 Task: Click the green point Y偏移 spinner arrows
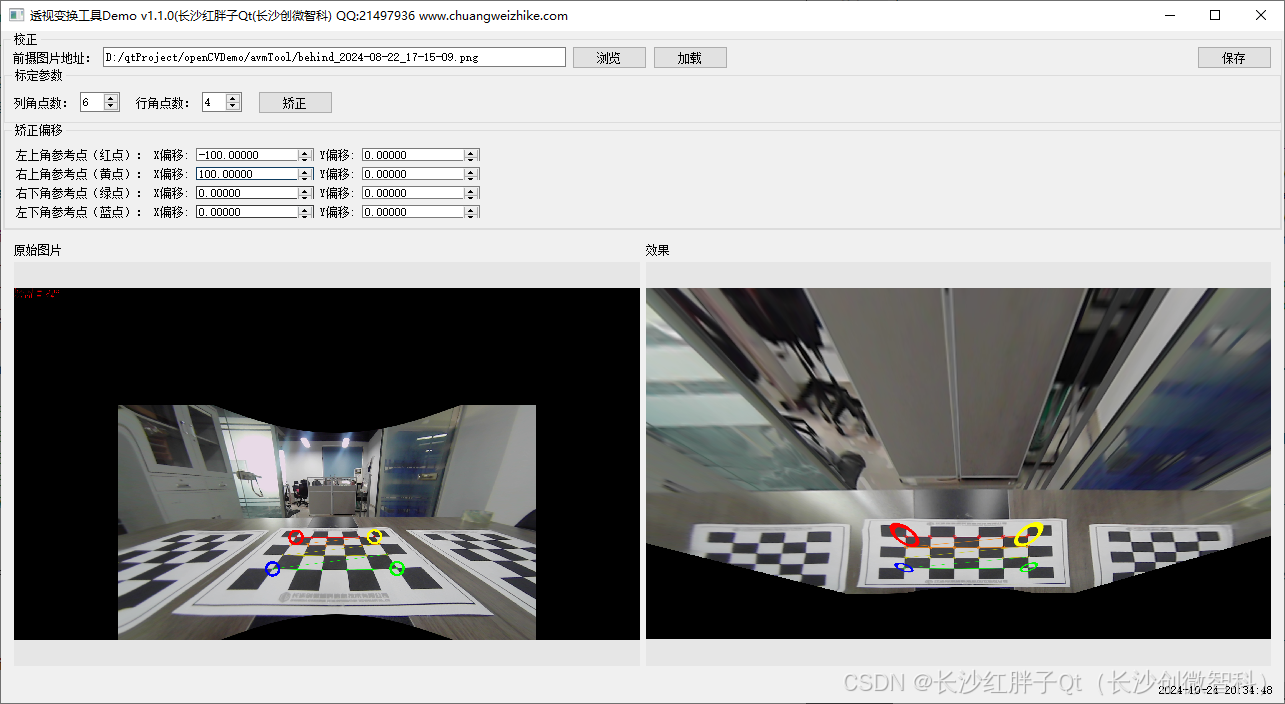coord(471,193)
